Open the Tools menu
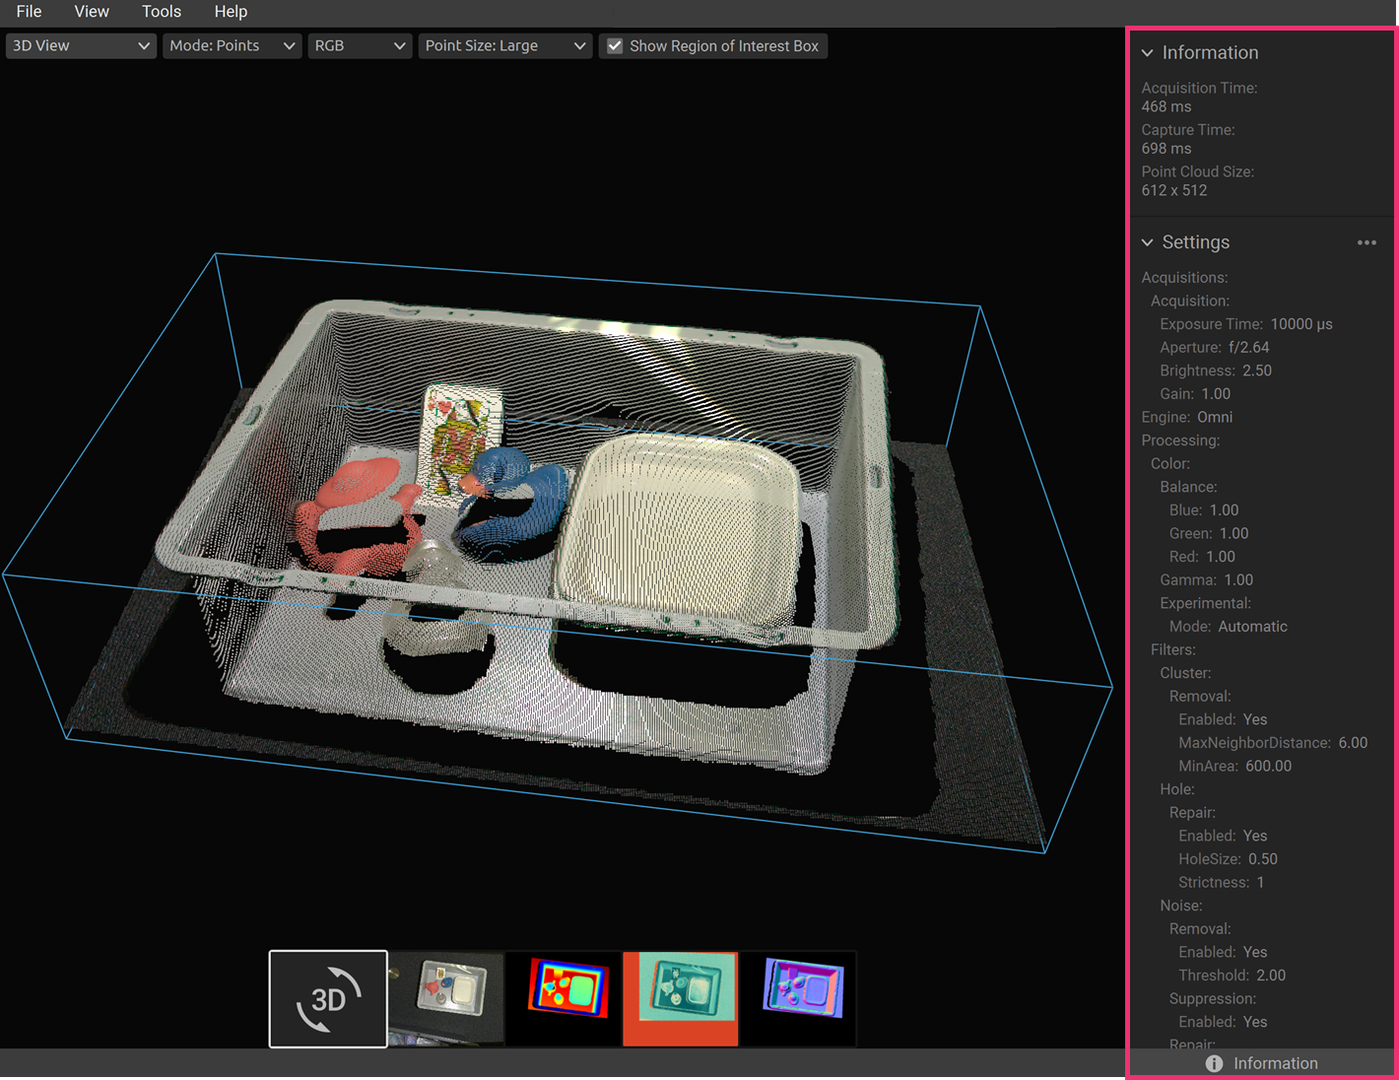 click(161, 12)
